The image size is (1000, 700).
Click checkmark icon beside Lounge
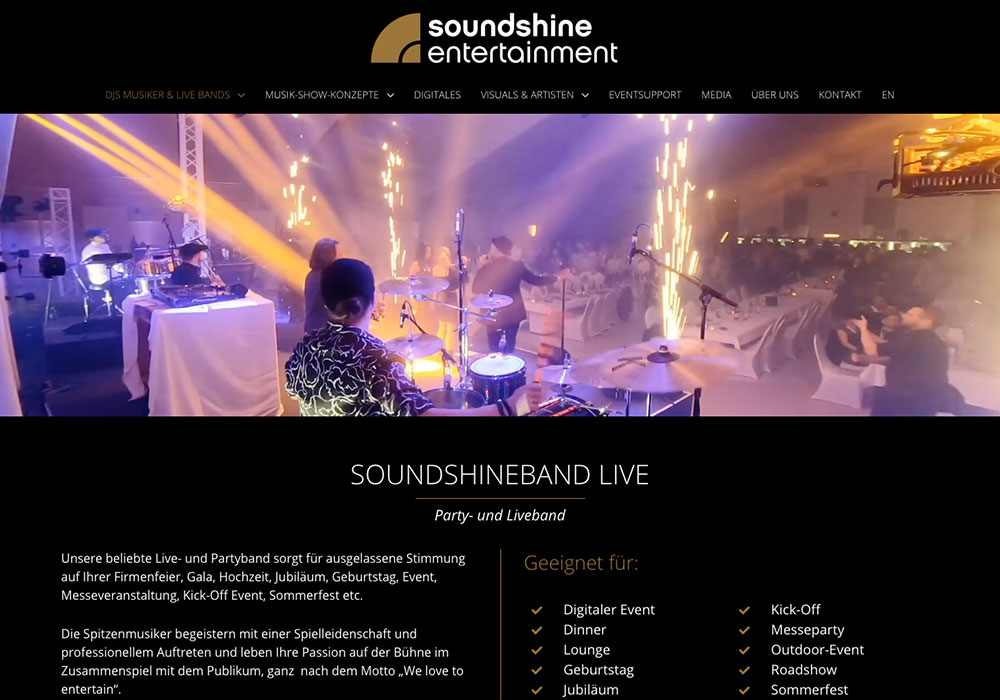point(537,650)
